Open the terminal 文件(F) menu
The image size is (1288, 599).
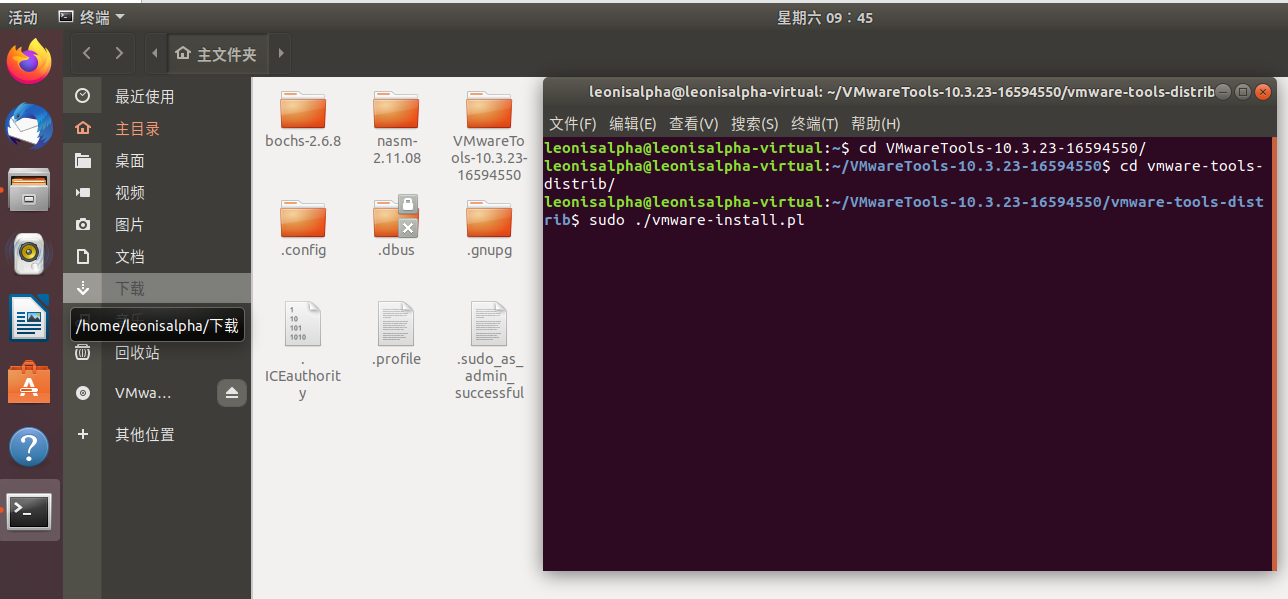[573, 124]
